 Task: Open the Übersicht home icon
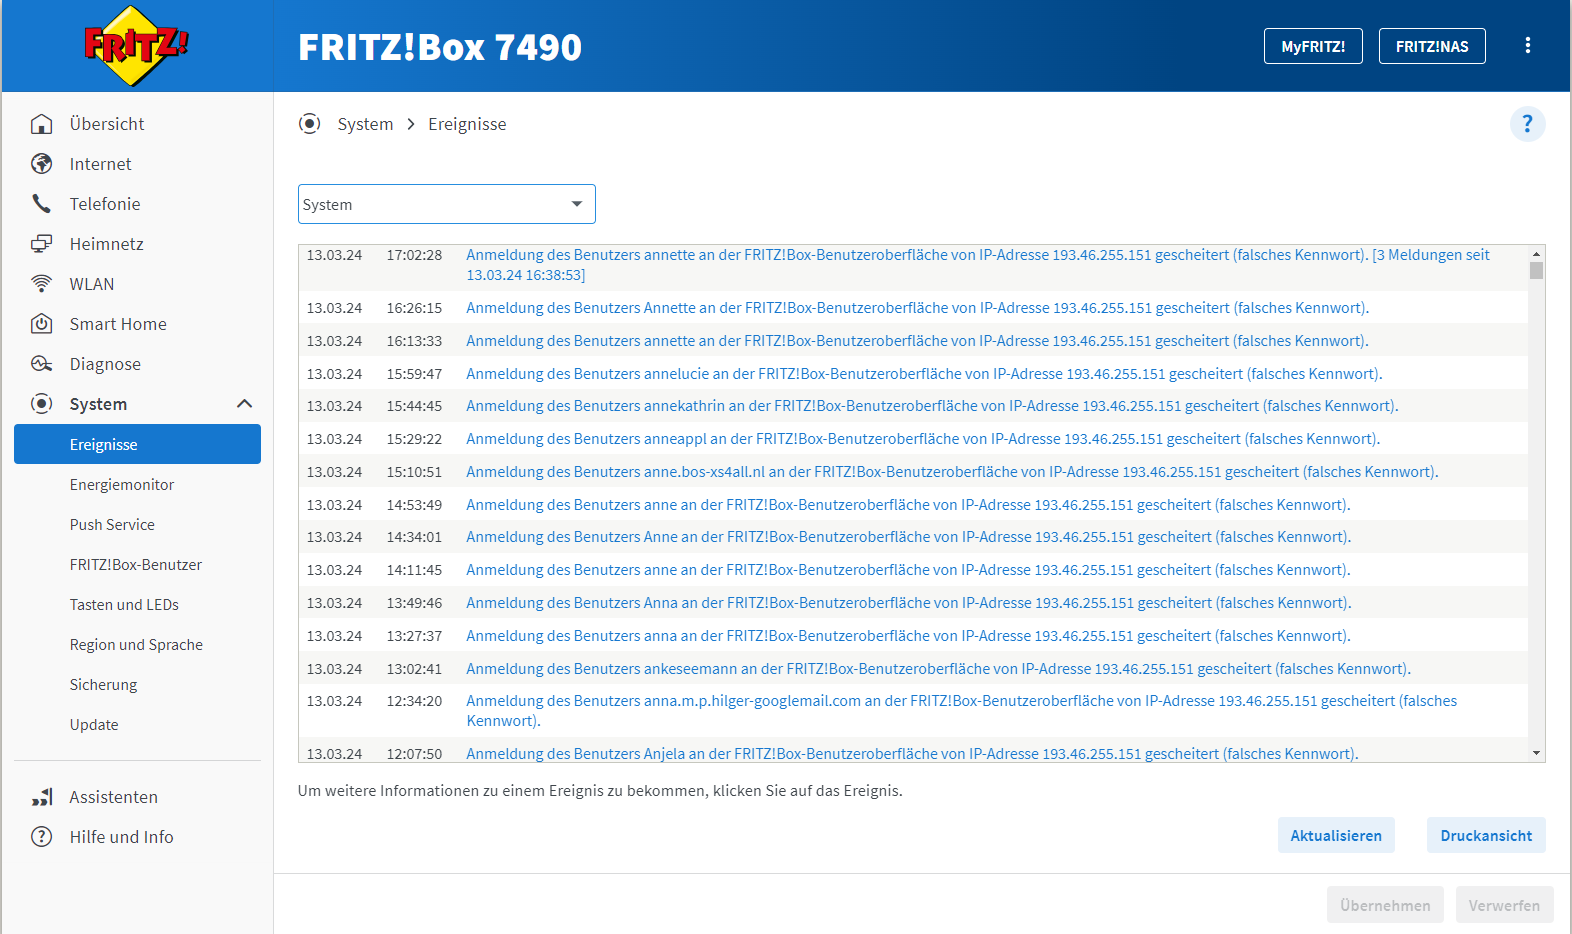click(41, 124)
